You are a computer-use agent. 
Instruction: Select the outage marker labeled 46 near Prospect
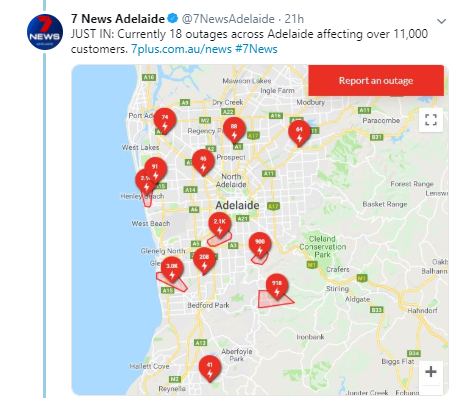[203, 163]
